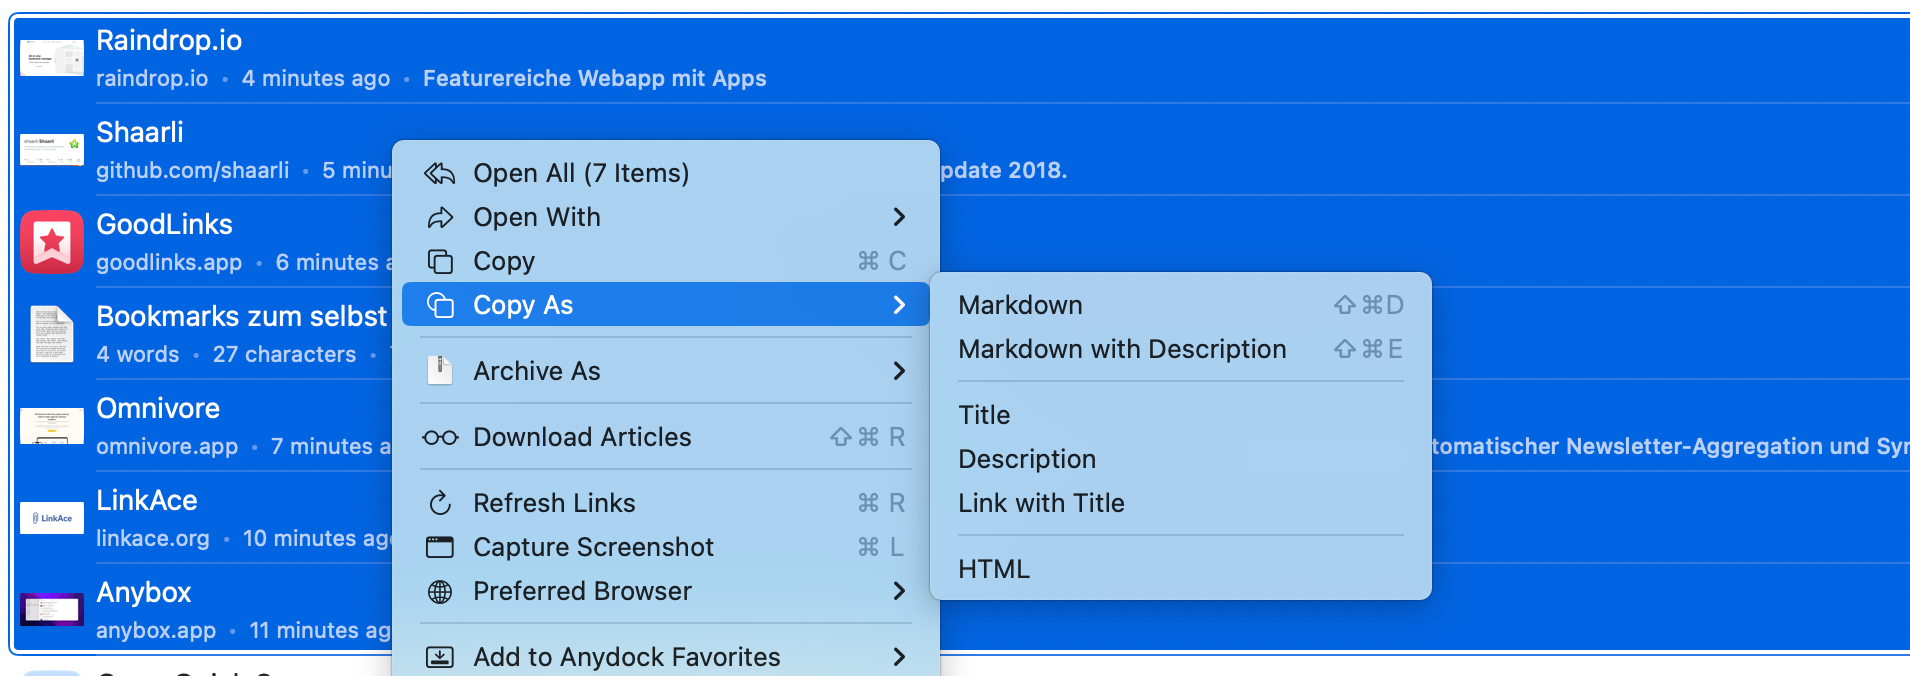
Task: Select Copy from the context menu
Action: tap(666, 261)
